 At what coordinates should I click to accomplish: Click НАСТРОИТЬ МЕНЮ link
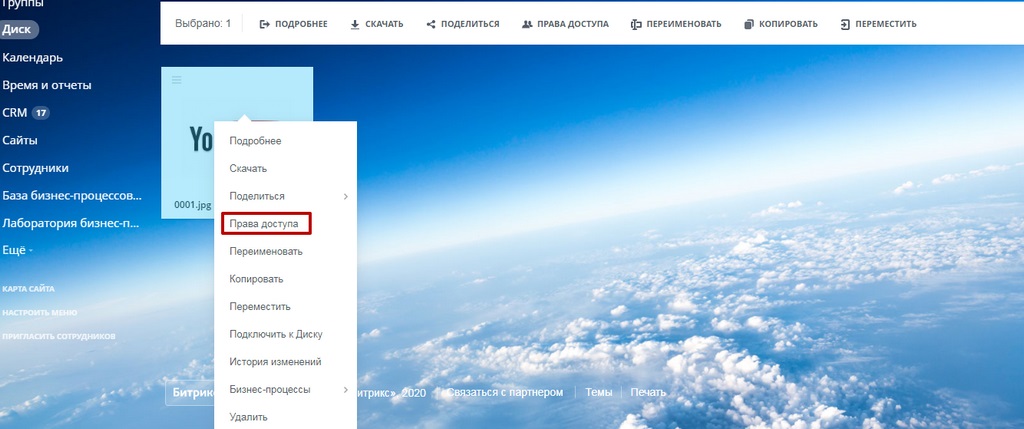point(40,313)
